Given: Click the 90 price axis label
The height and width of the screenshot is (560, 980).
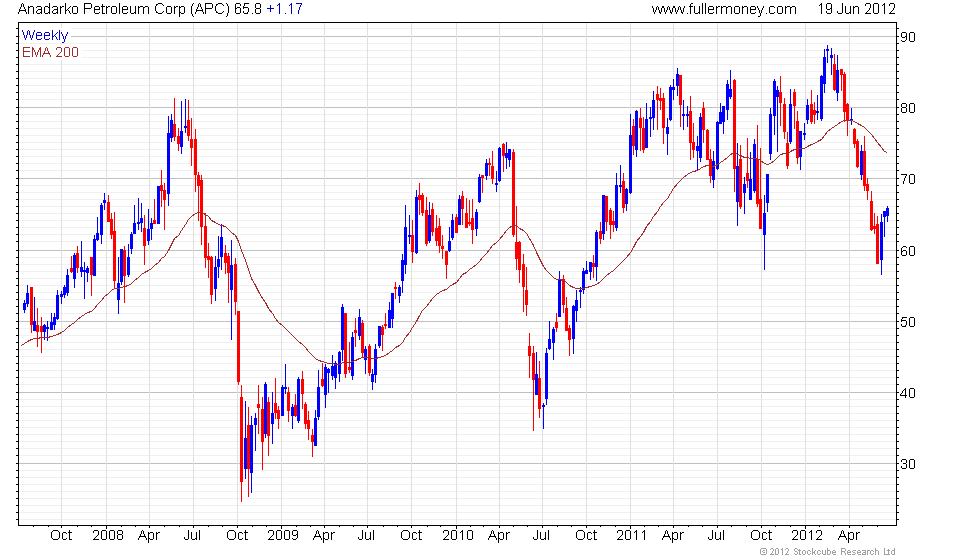Looking at the screenshot, I should pyautogui.click(x=908, y=37).
